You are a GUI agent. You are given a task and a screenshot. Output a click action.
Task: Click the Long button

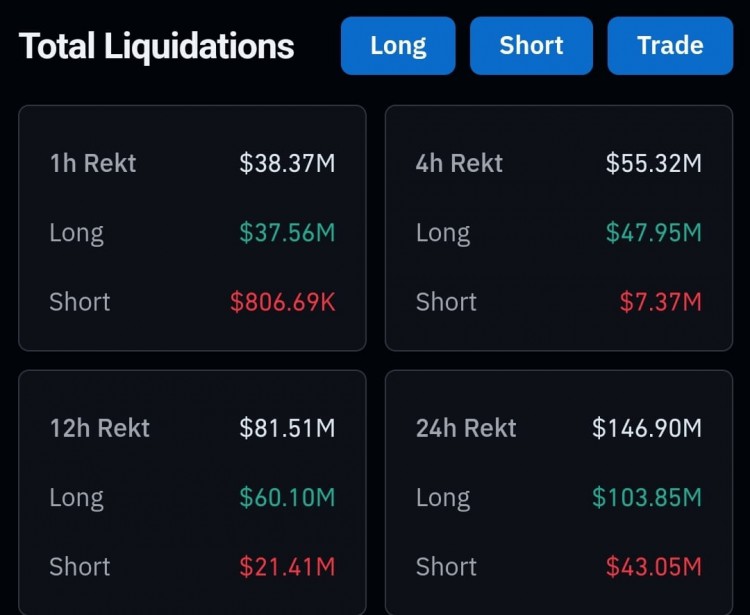[398, 46]
